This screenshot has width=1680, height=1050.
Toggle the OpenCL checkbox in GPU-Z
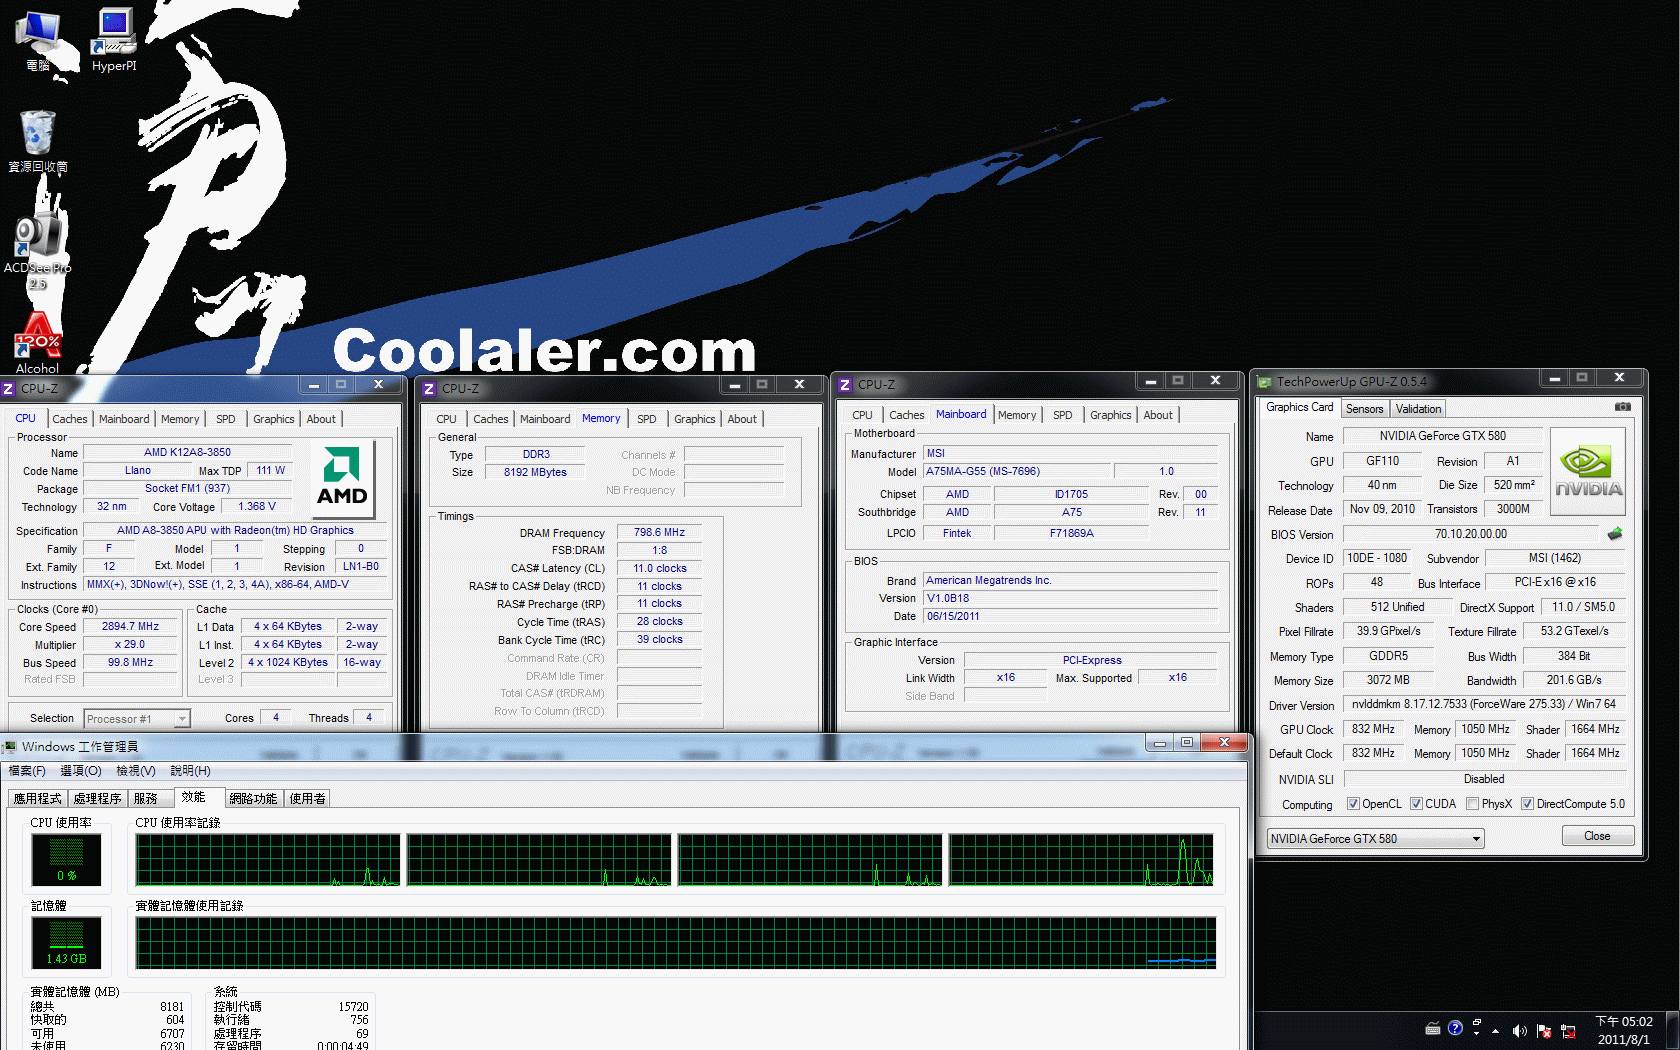point(1353,804)
